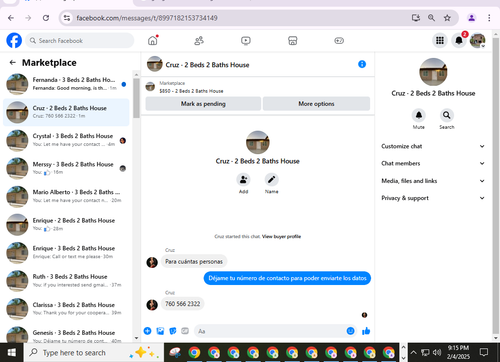The width and height of the screenshot is (500, 362).
Task: Click the 'Para cuántas personas' message
Action: click(x=194, y=261)
